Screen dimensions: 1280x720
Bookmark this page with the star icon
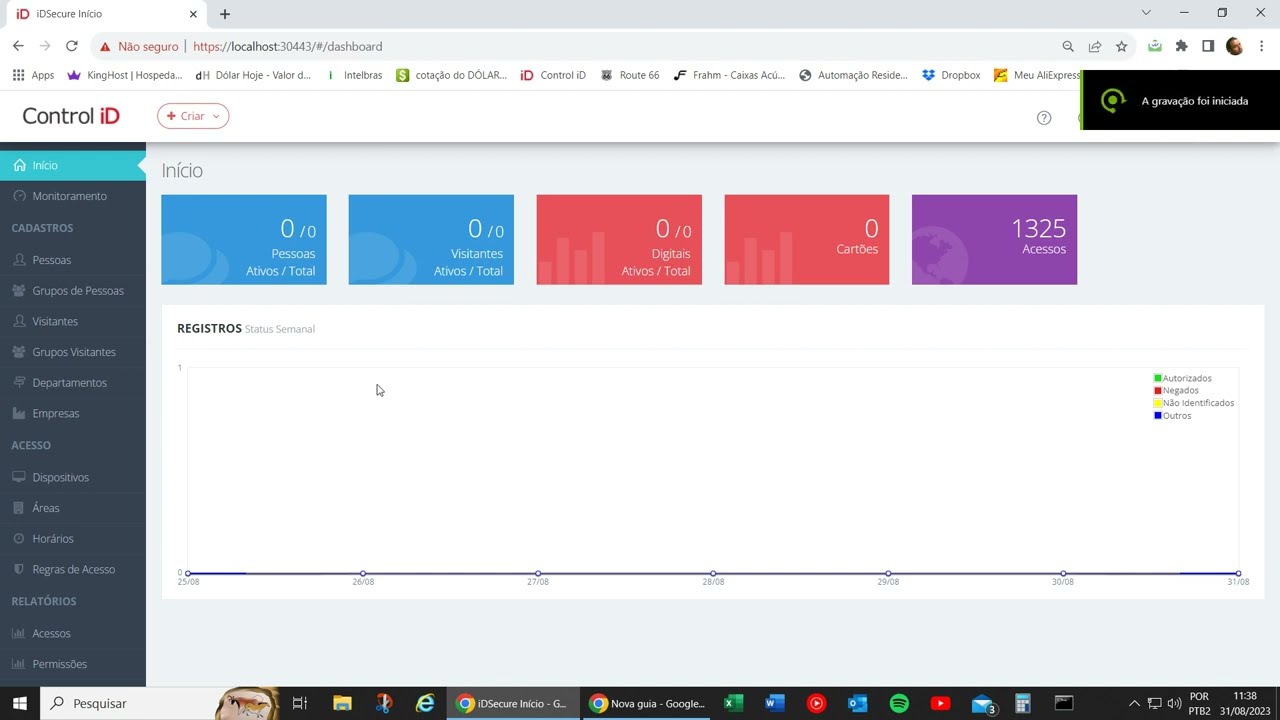point(1122,46)
